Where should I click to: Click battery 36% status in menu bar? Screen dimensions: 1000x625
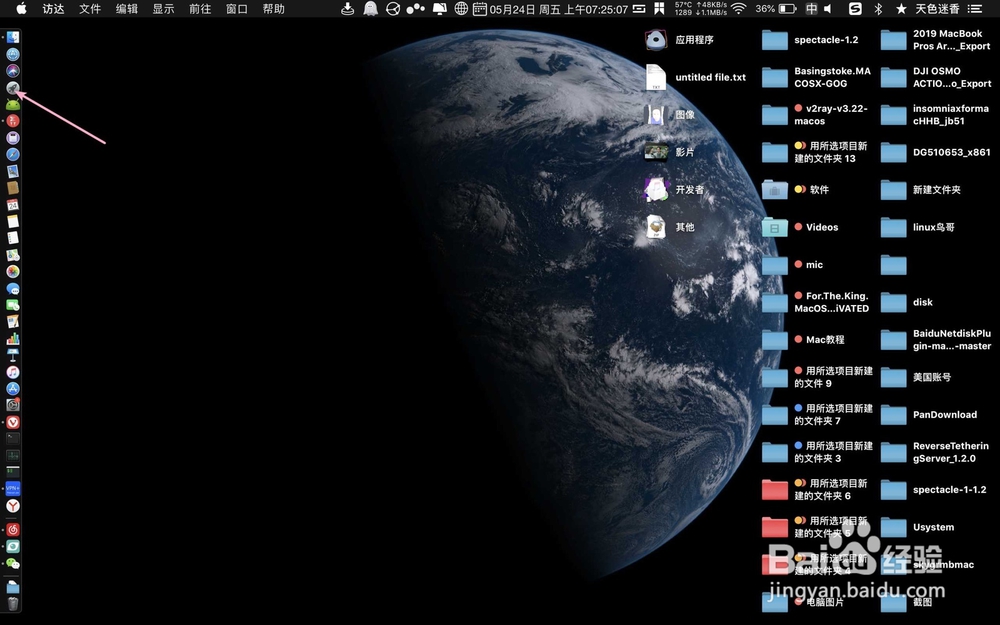click(x=776, y=9)
